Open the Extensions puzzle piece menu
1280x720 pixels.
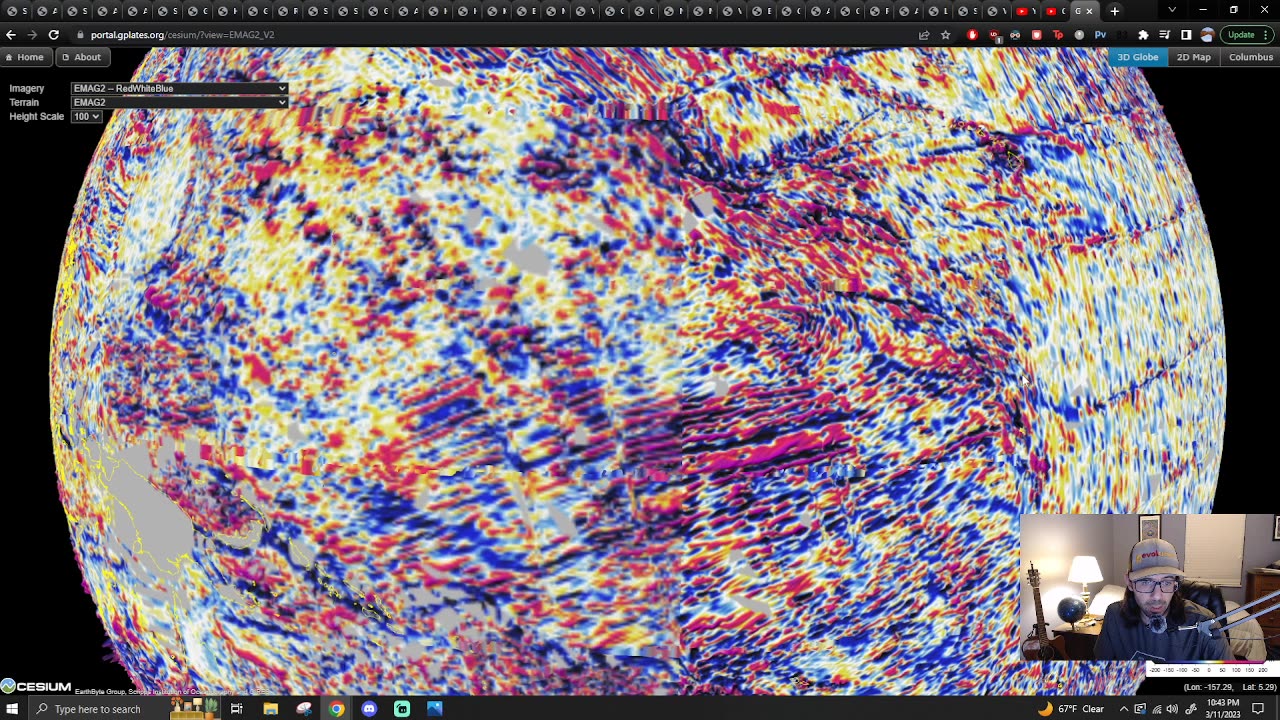pyautogui.click(x=1143, y=35)
